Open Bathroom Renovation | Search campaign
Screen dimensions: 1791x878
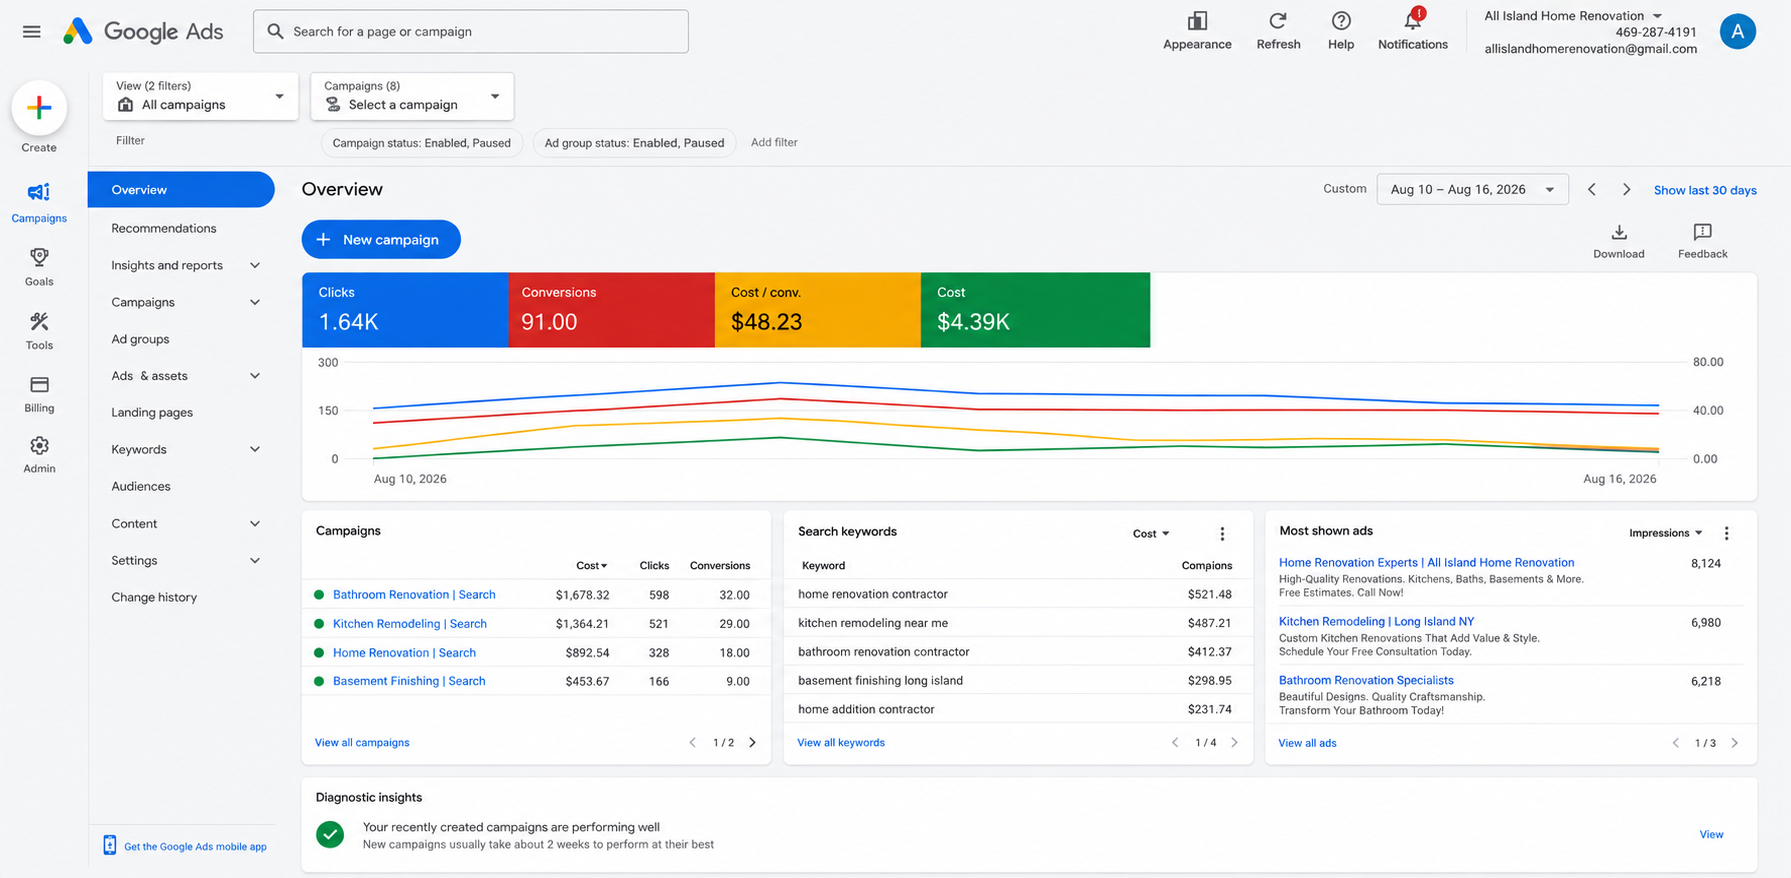pos(414,595)
